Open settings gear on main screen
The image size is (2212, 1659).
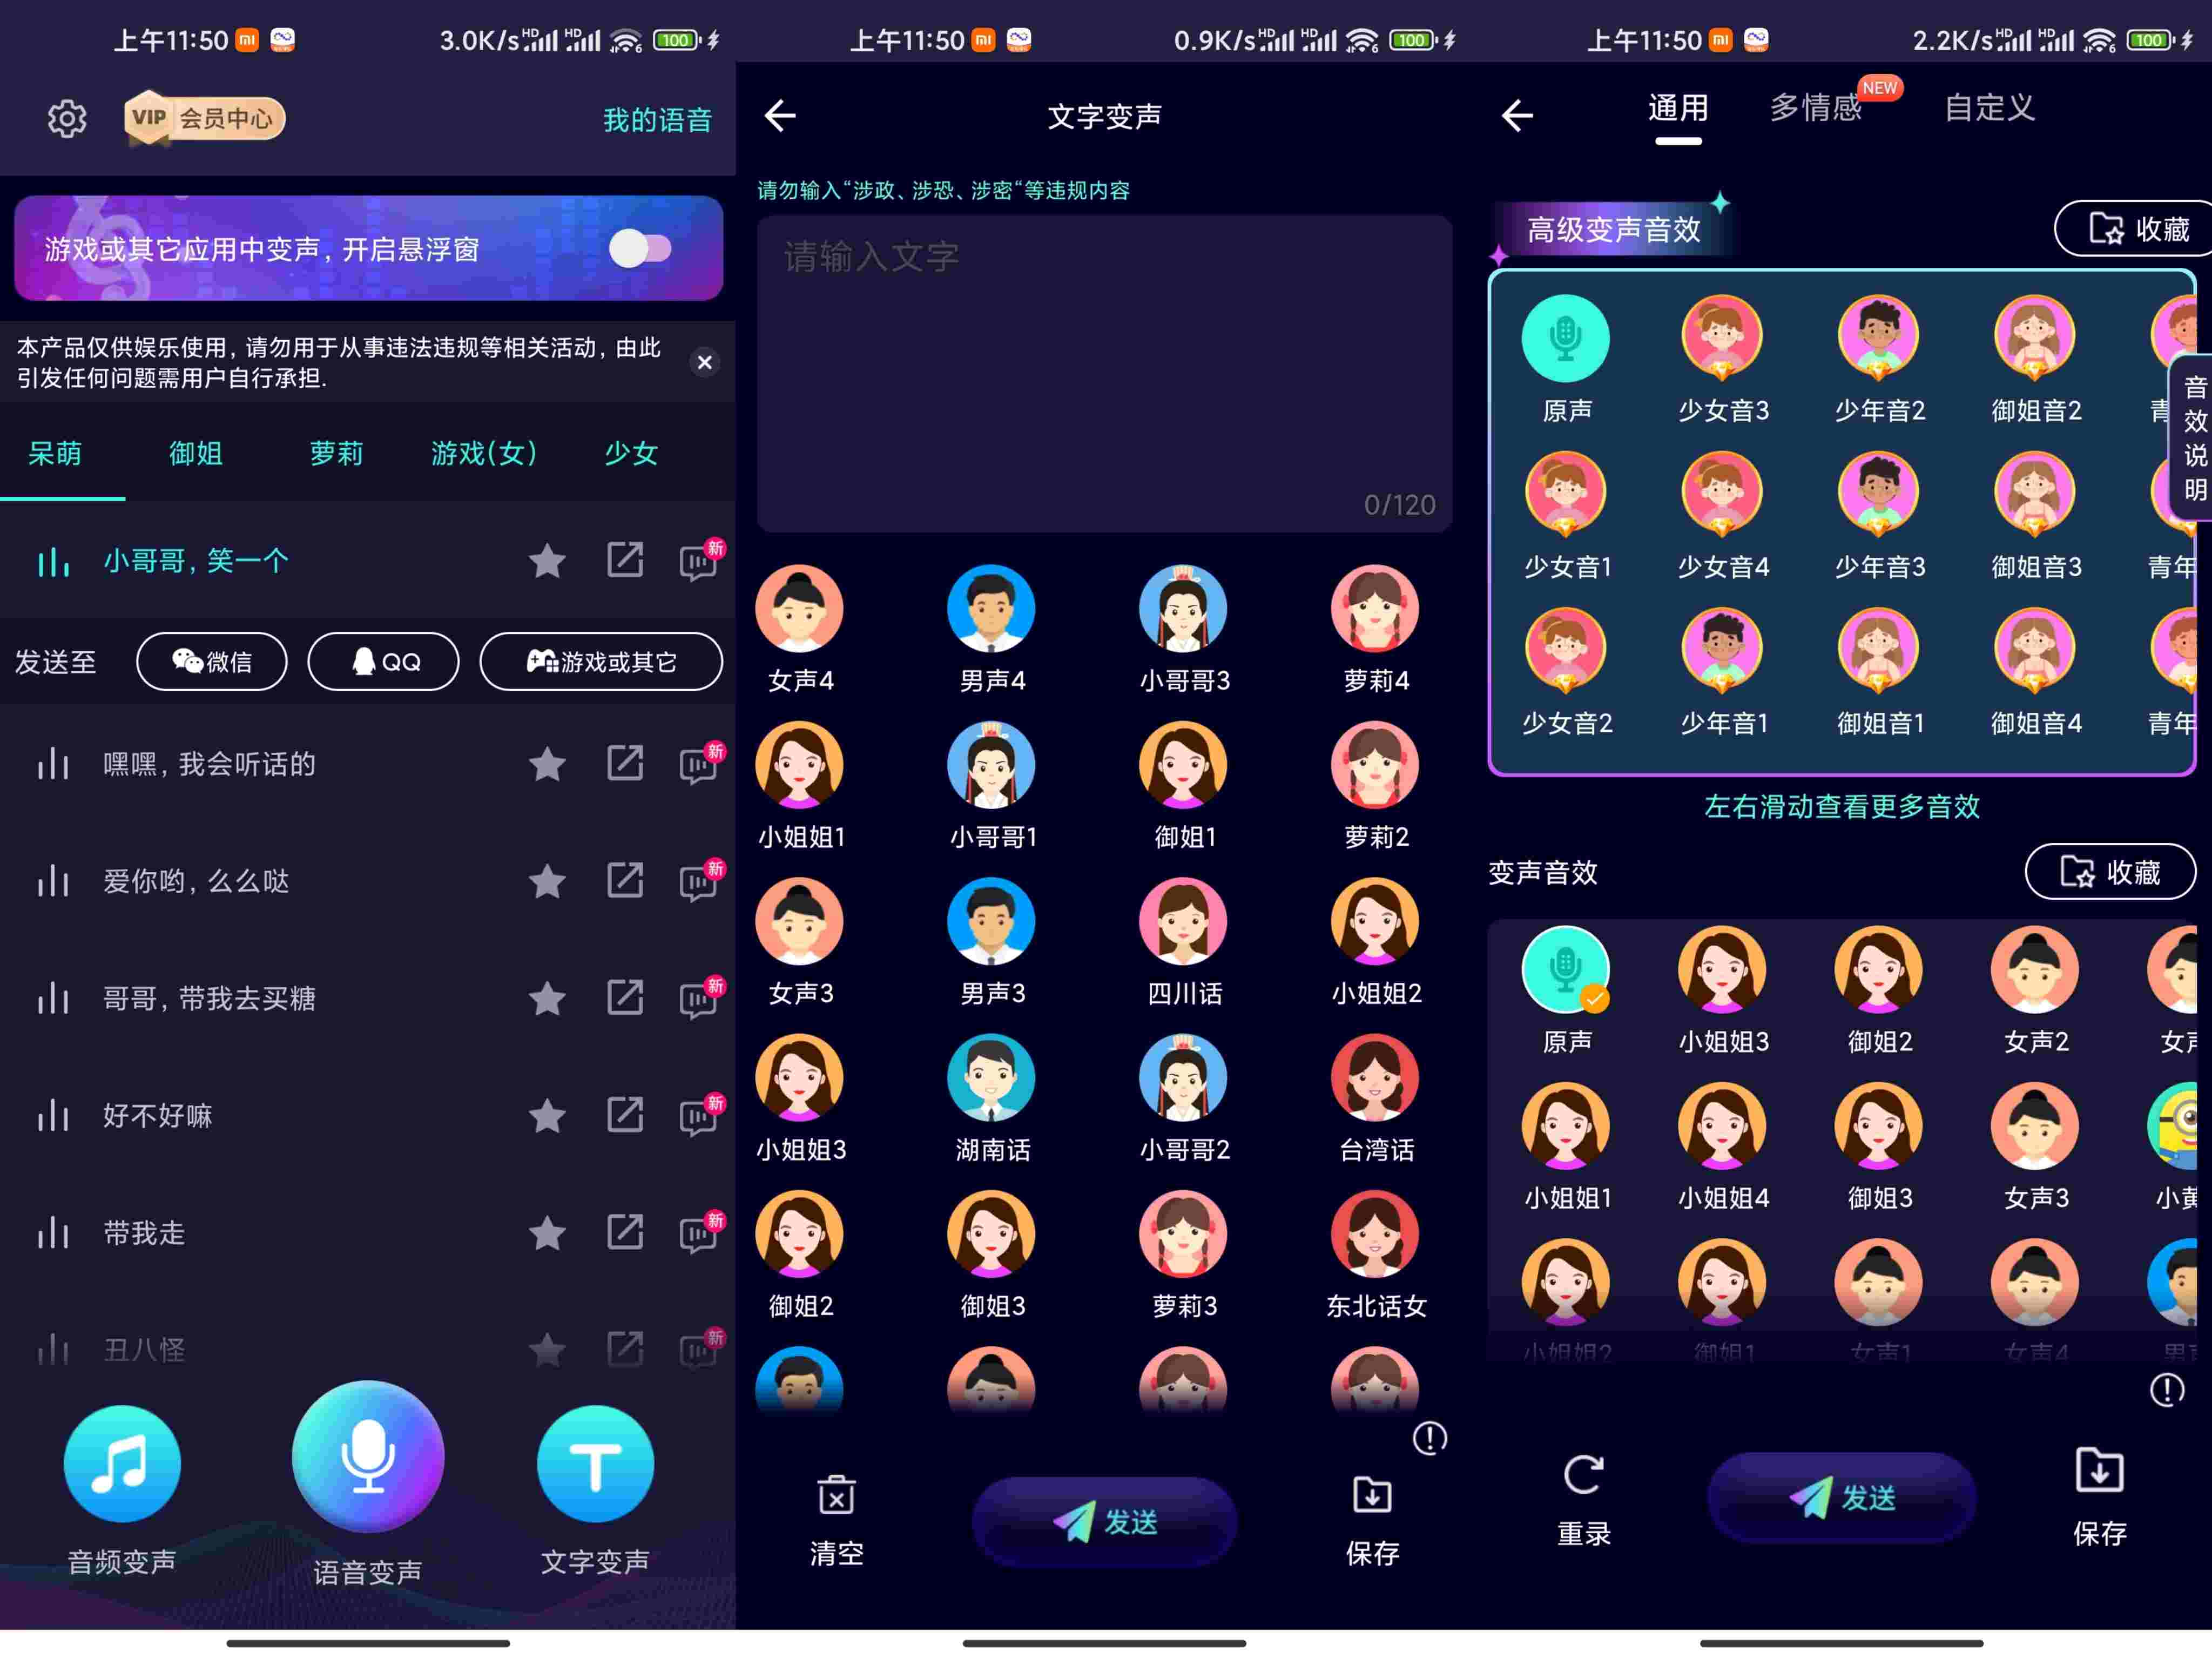tap(67, 119)
